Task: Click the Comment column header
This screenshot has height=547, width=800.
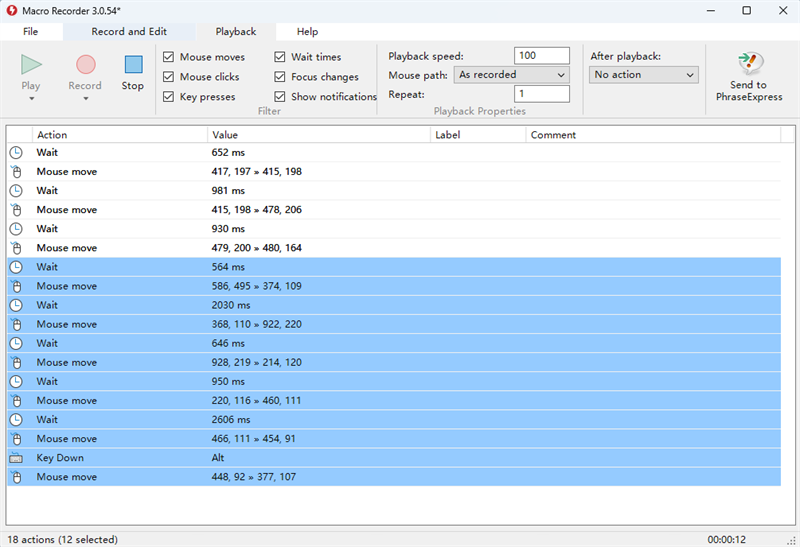Action: (x=553, y=135)
